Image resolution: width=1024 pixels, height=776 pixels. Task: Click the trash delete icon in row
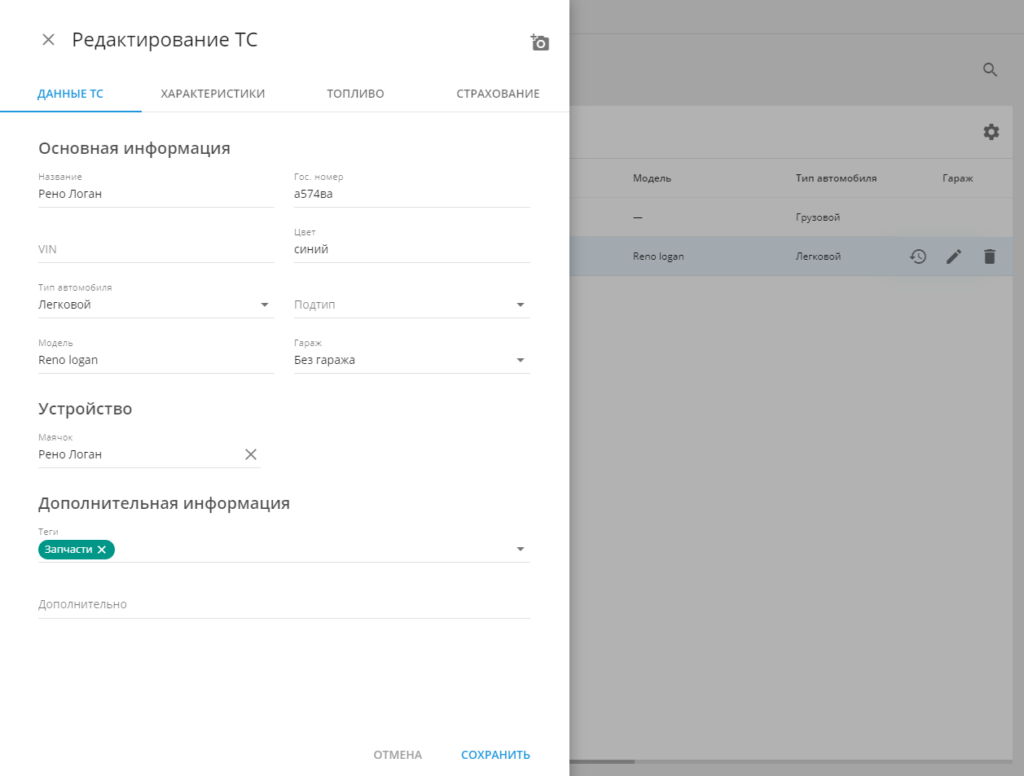coord(989,257)
